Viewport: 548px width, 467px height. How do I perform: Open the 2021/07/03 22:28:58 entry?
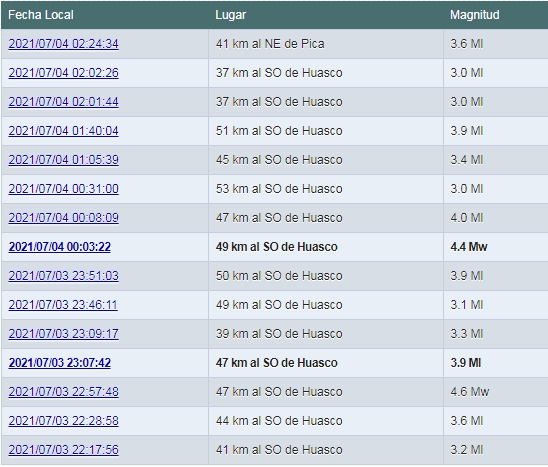63,421
